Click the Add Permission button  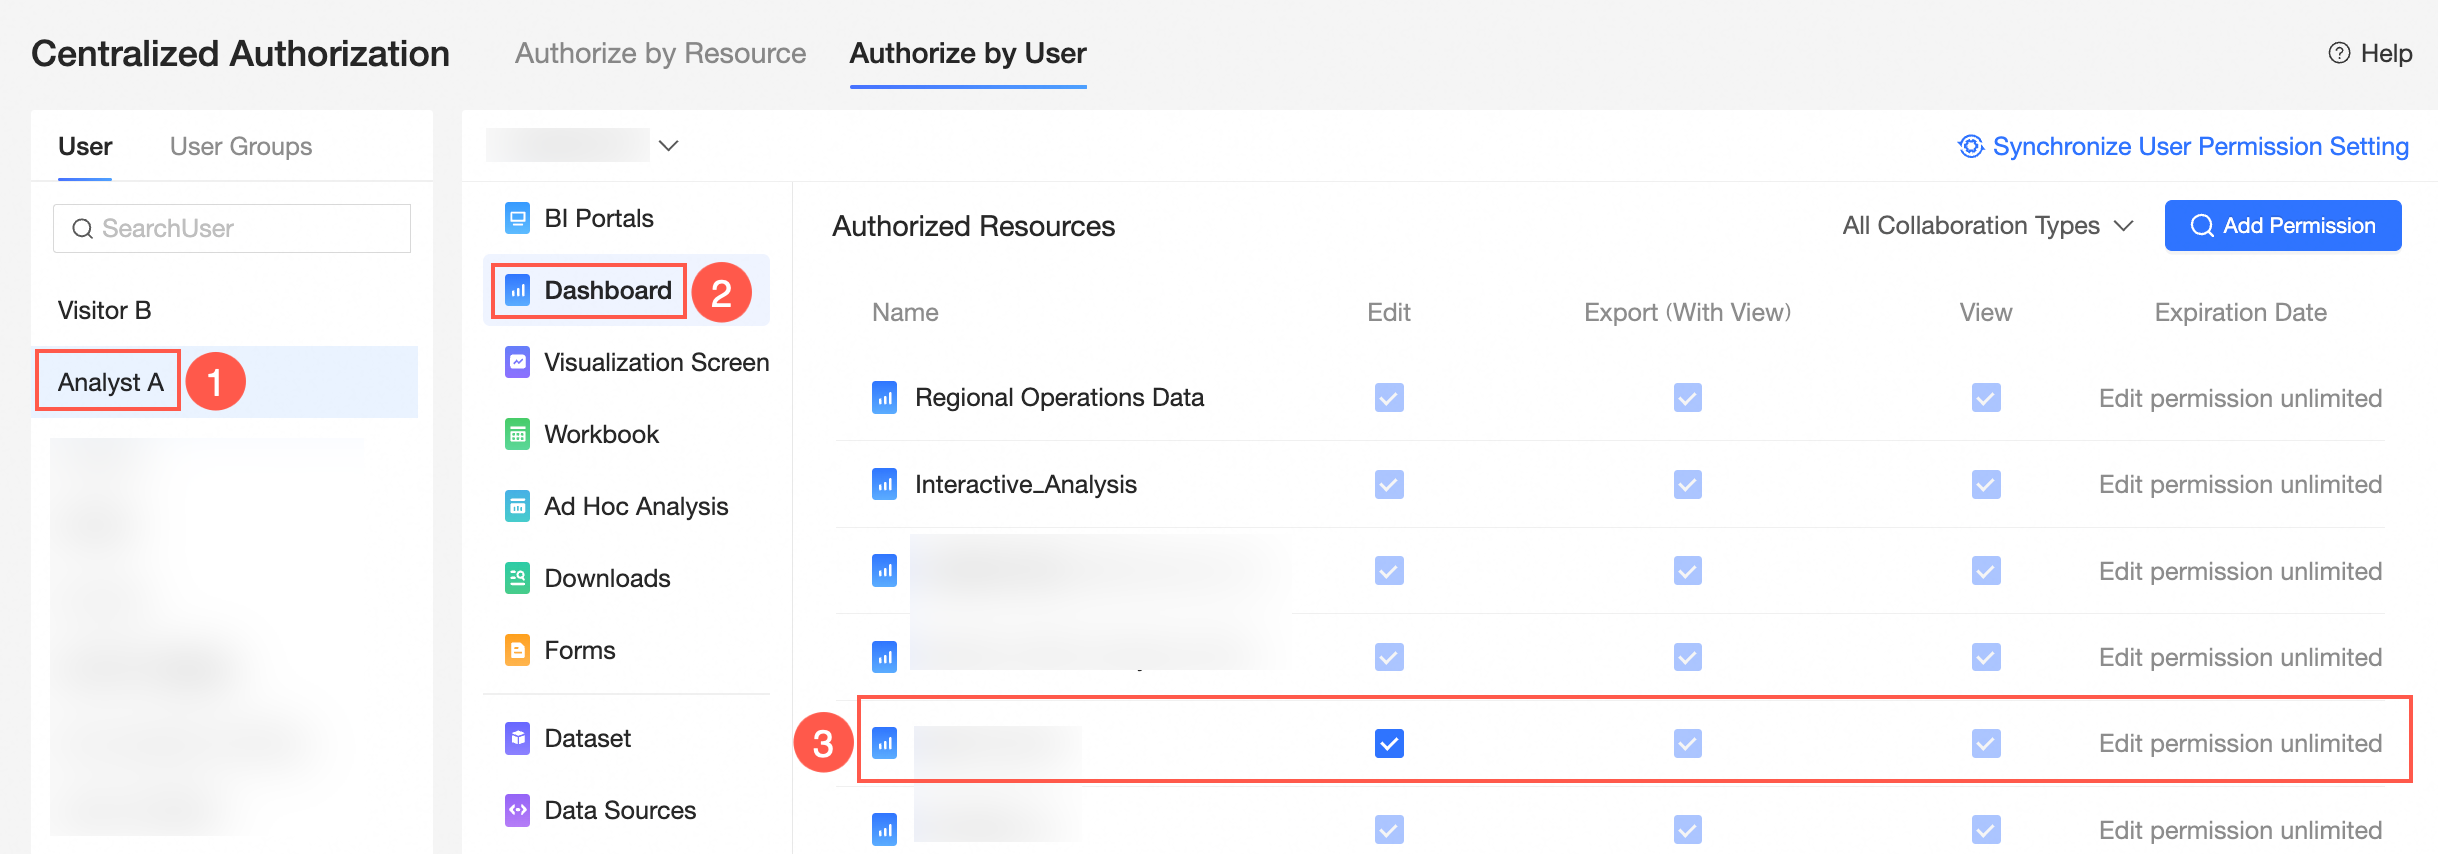pos(2282,226)
